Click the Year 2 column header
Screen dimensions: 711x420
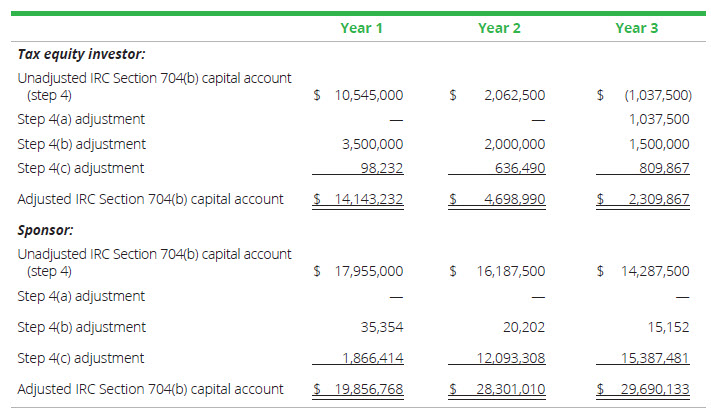499,28
